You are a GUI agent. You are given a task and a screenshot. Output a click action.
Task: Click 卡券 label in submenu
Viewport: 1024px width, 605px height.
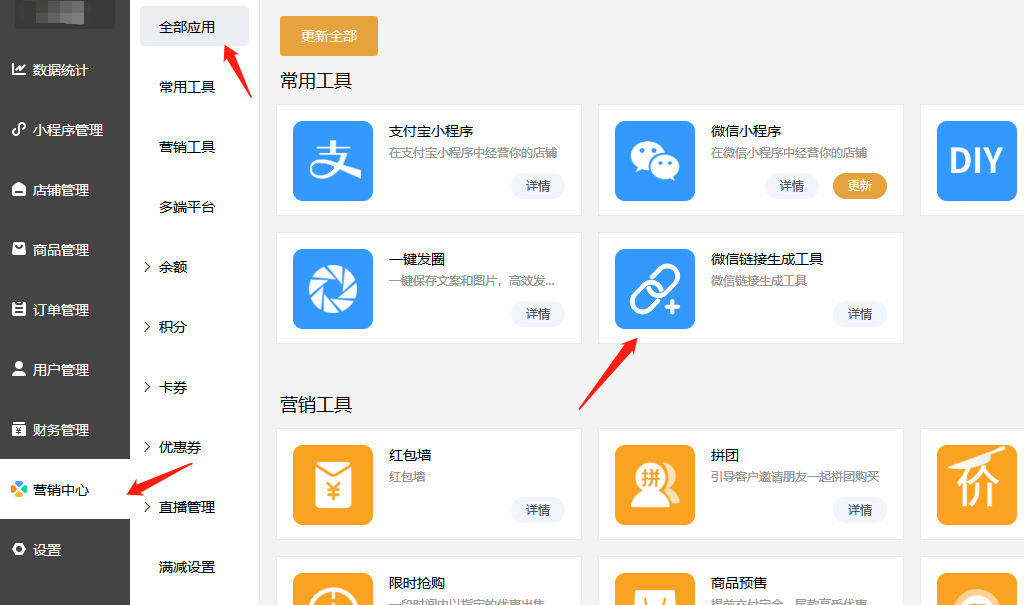click(173, 387)
